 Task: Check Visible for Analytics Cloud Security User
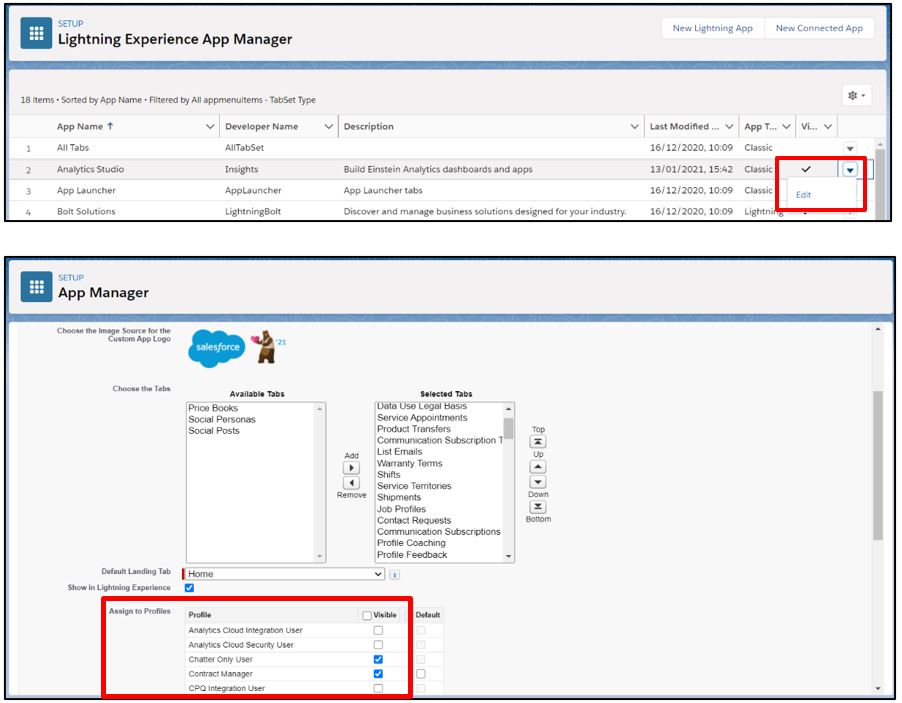click(378, 645)
